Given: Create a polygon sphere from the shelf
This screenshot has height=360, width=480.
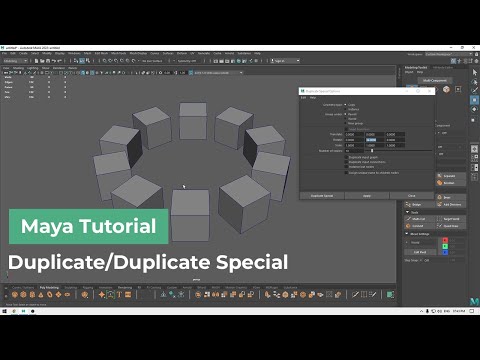Looking at the screenshot, I should [15, 294].
